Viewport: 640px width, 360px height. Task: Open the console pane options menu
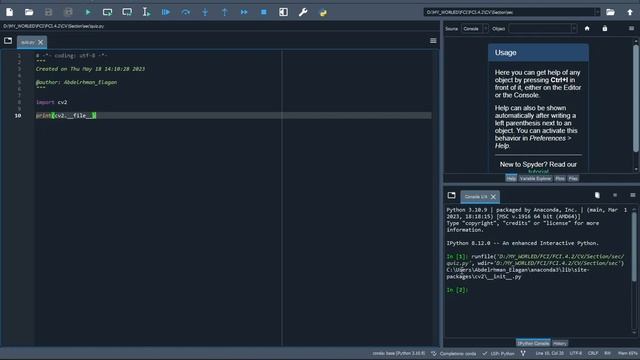pyautogui.click(x=632, y=196)
